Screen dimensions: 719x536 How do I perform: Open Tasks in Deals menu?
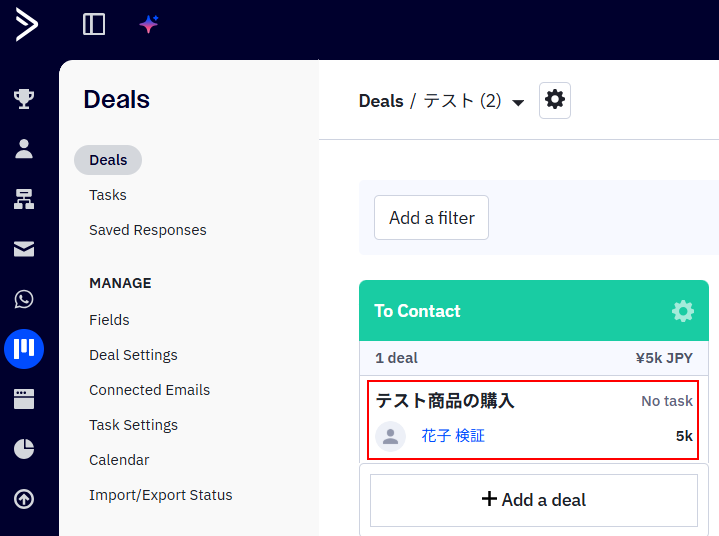tap(108, 195)
